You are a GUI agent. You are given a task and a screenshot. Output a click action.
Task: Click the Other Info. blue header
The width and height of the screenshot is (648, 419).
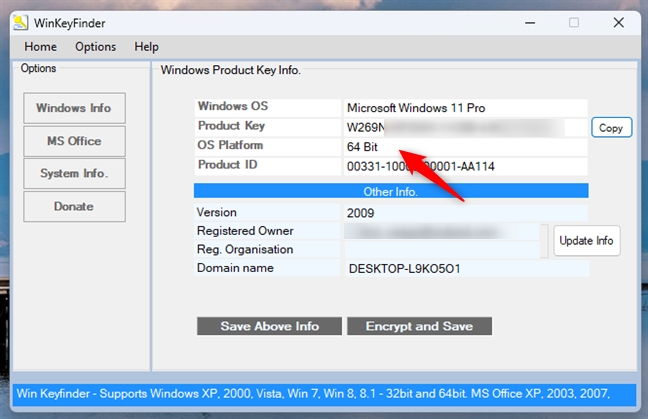[391, 191]
